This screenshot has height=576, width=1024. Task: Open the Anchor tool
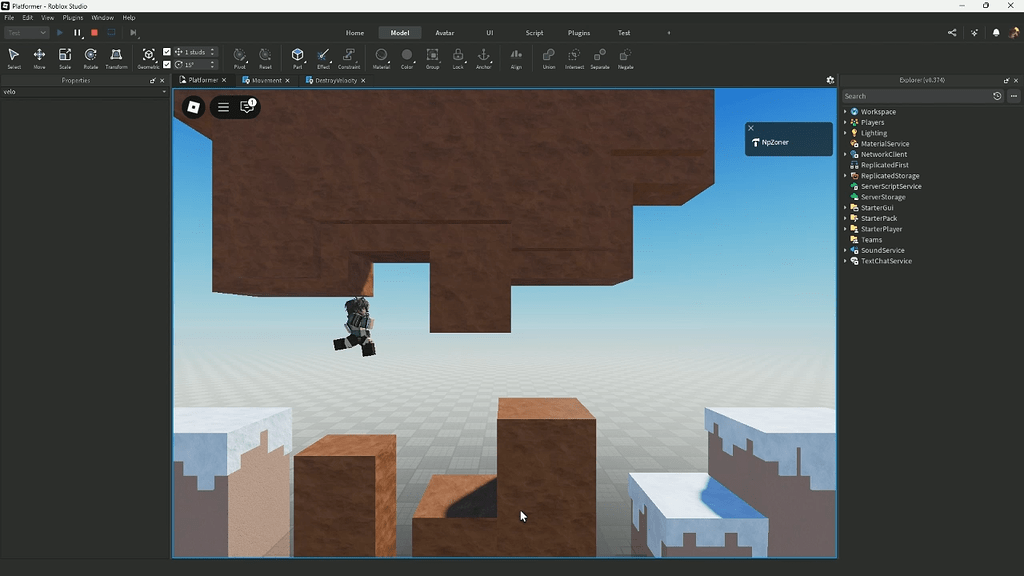485,57
